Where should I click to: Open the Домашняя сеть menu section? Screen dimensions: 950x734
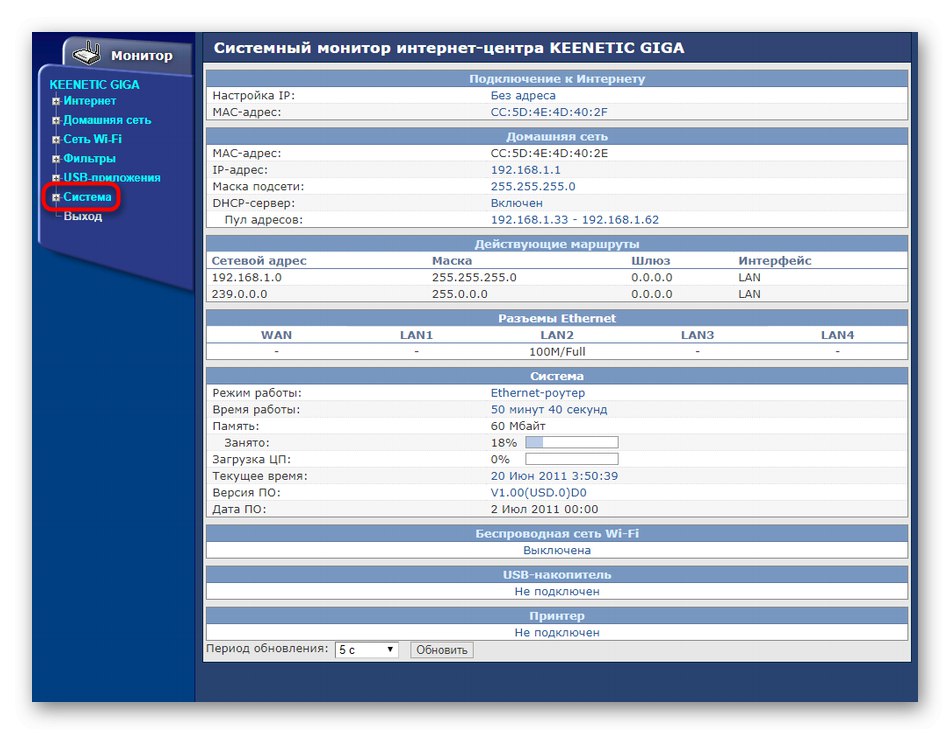click(107, 120)
